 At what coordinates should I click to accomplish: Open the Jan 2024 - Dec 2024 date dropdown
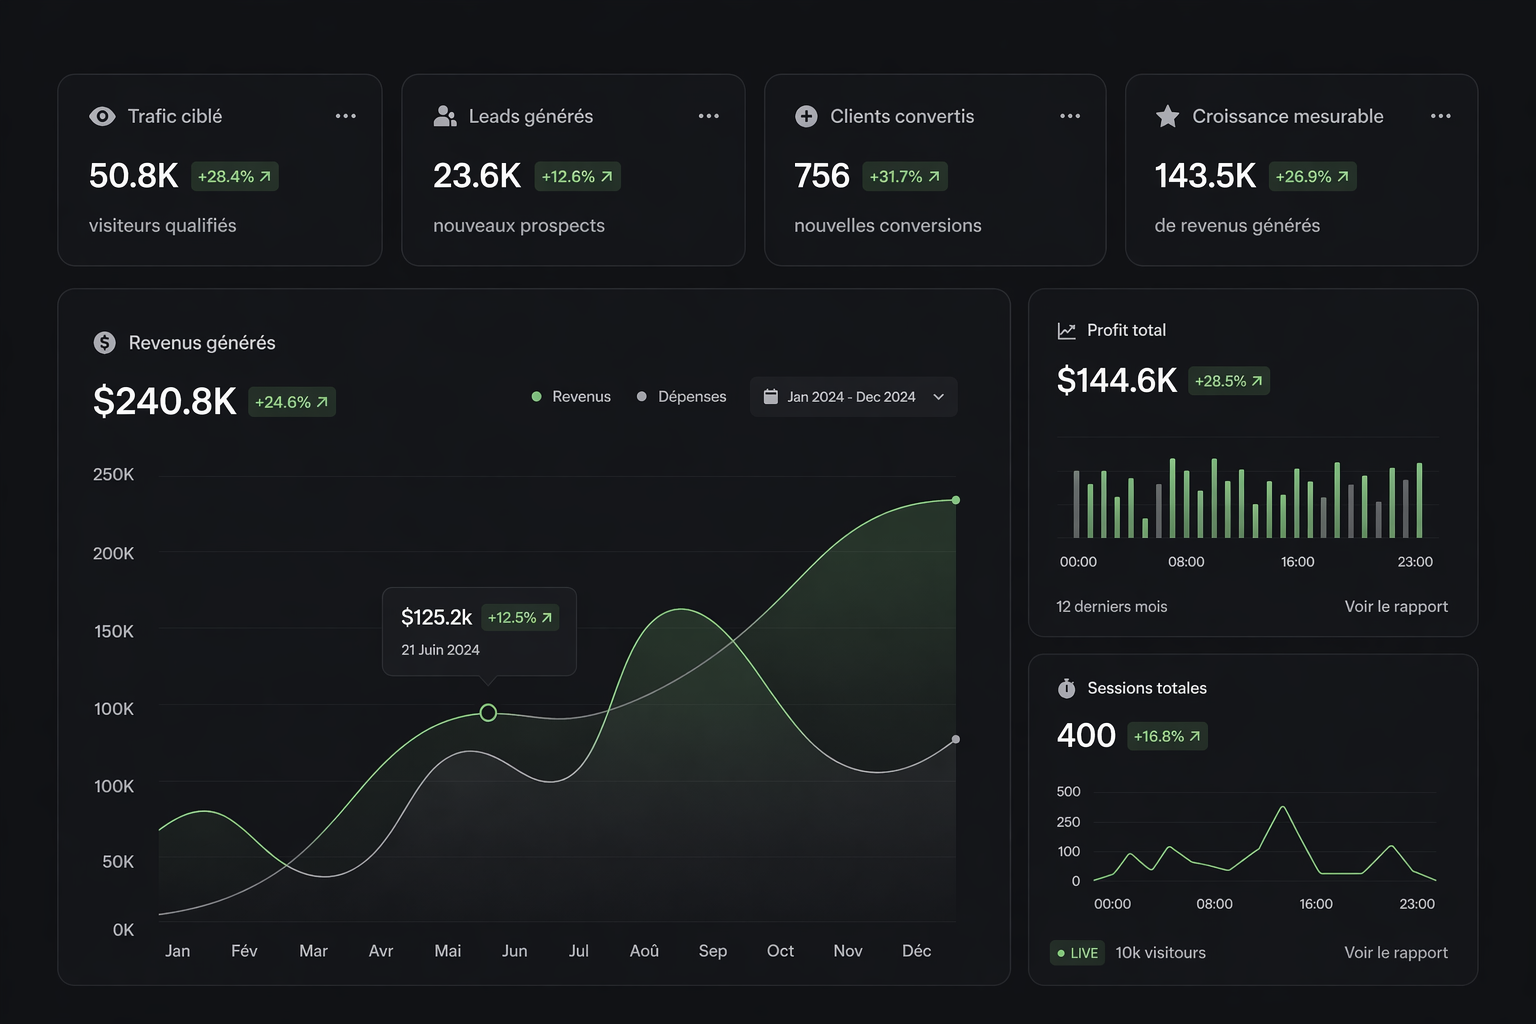(x=854, y=397)
